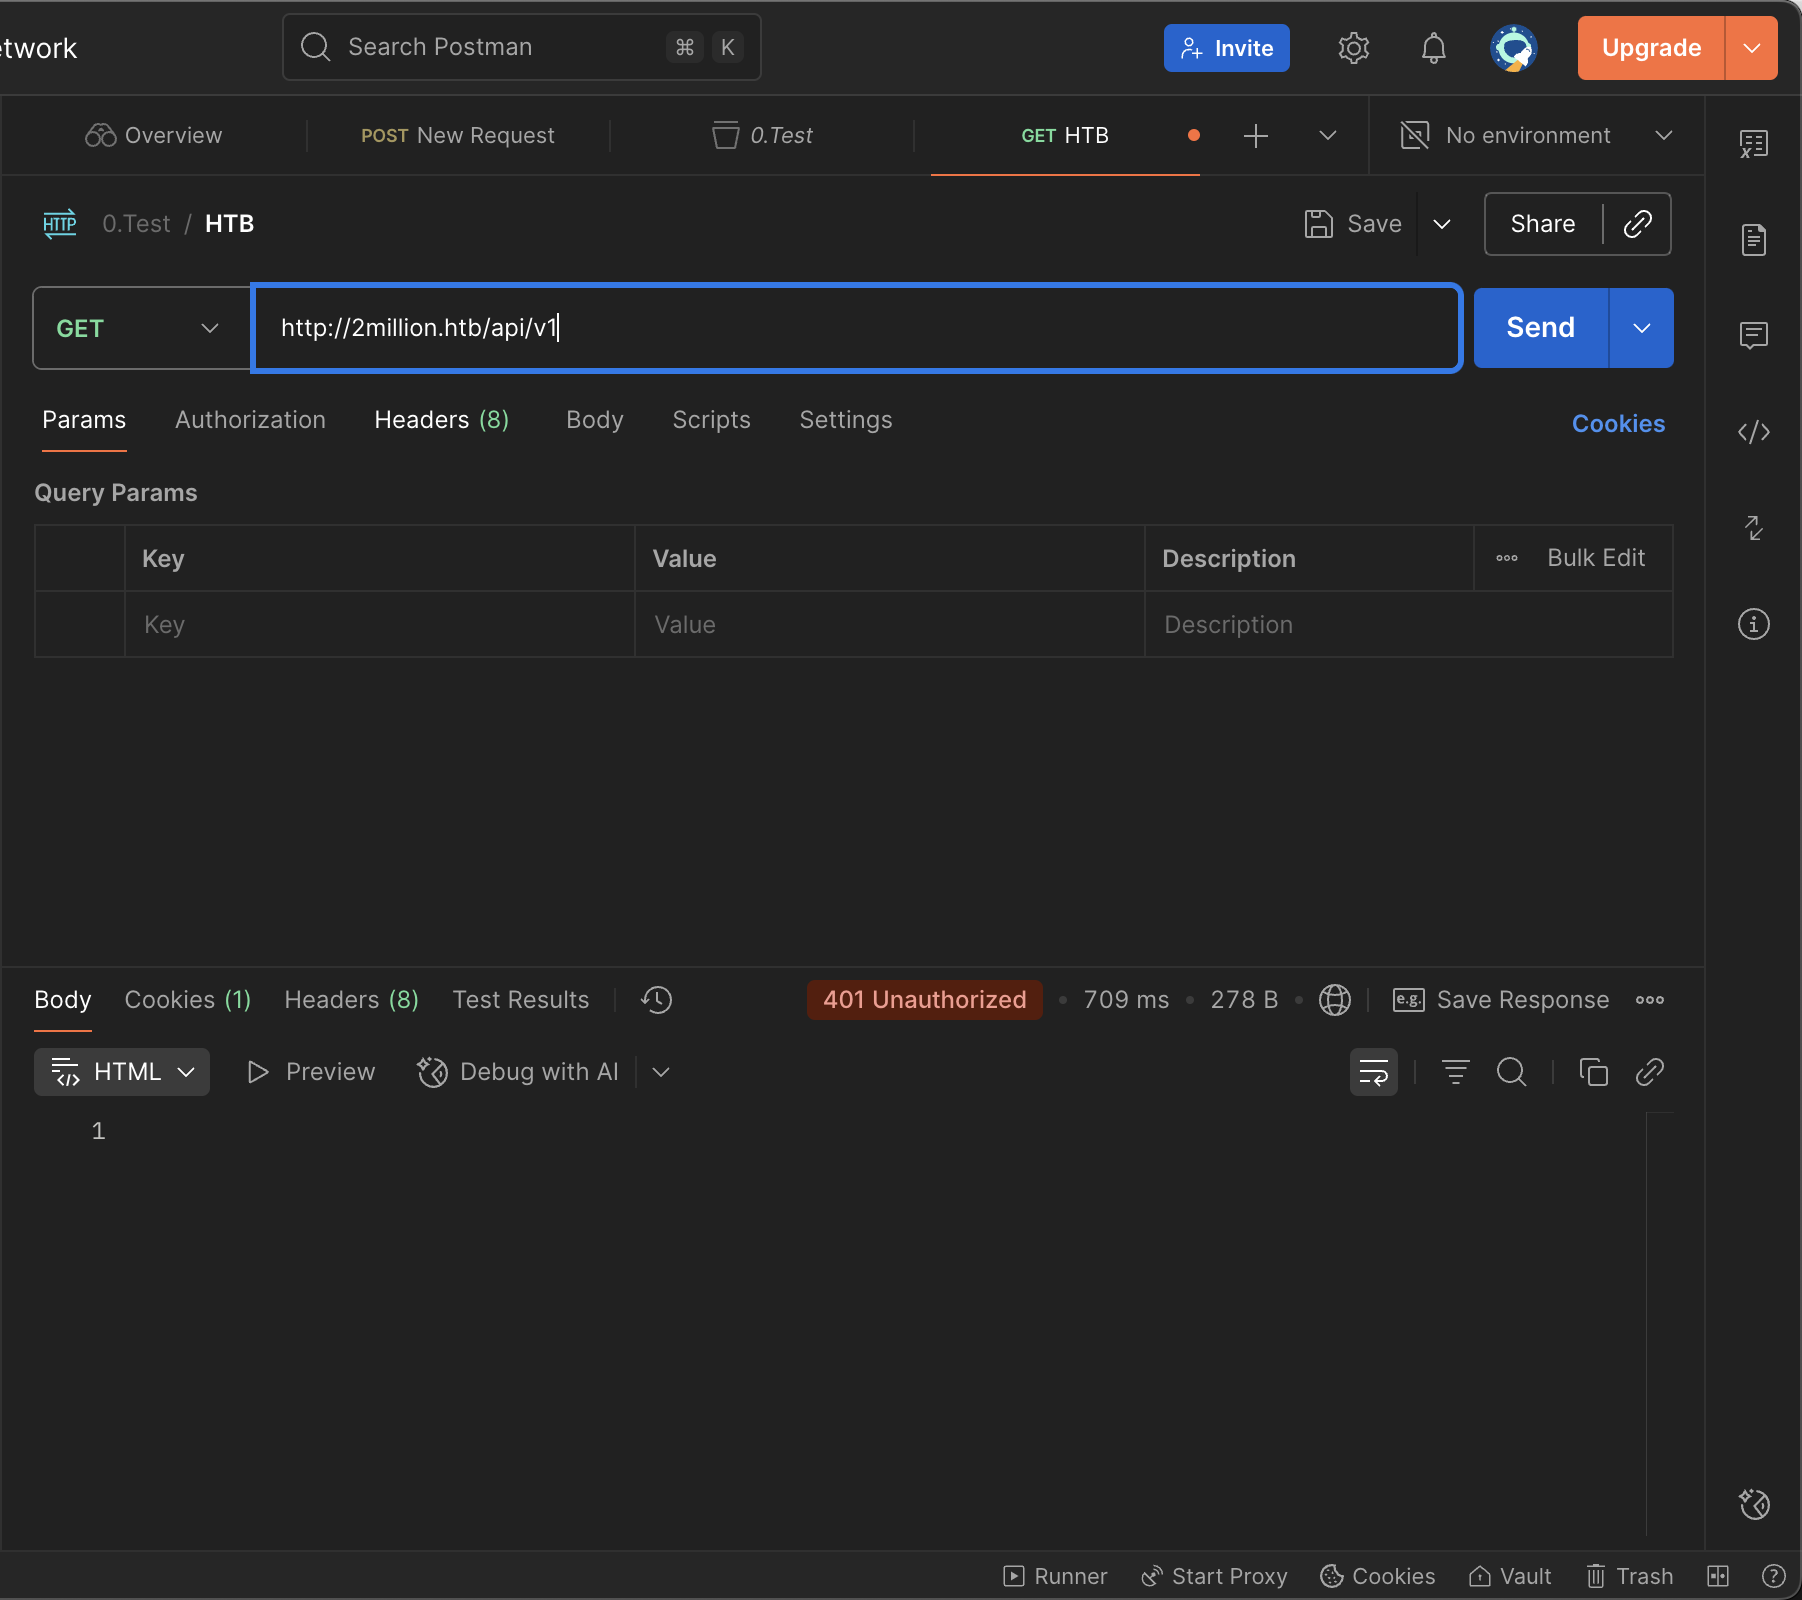This screenshot has height=1600, width=1802.
Task: Open the request Settings tab
Action: click(846, 420)
